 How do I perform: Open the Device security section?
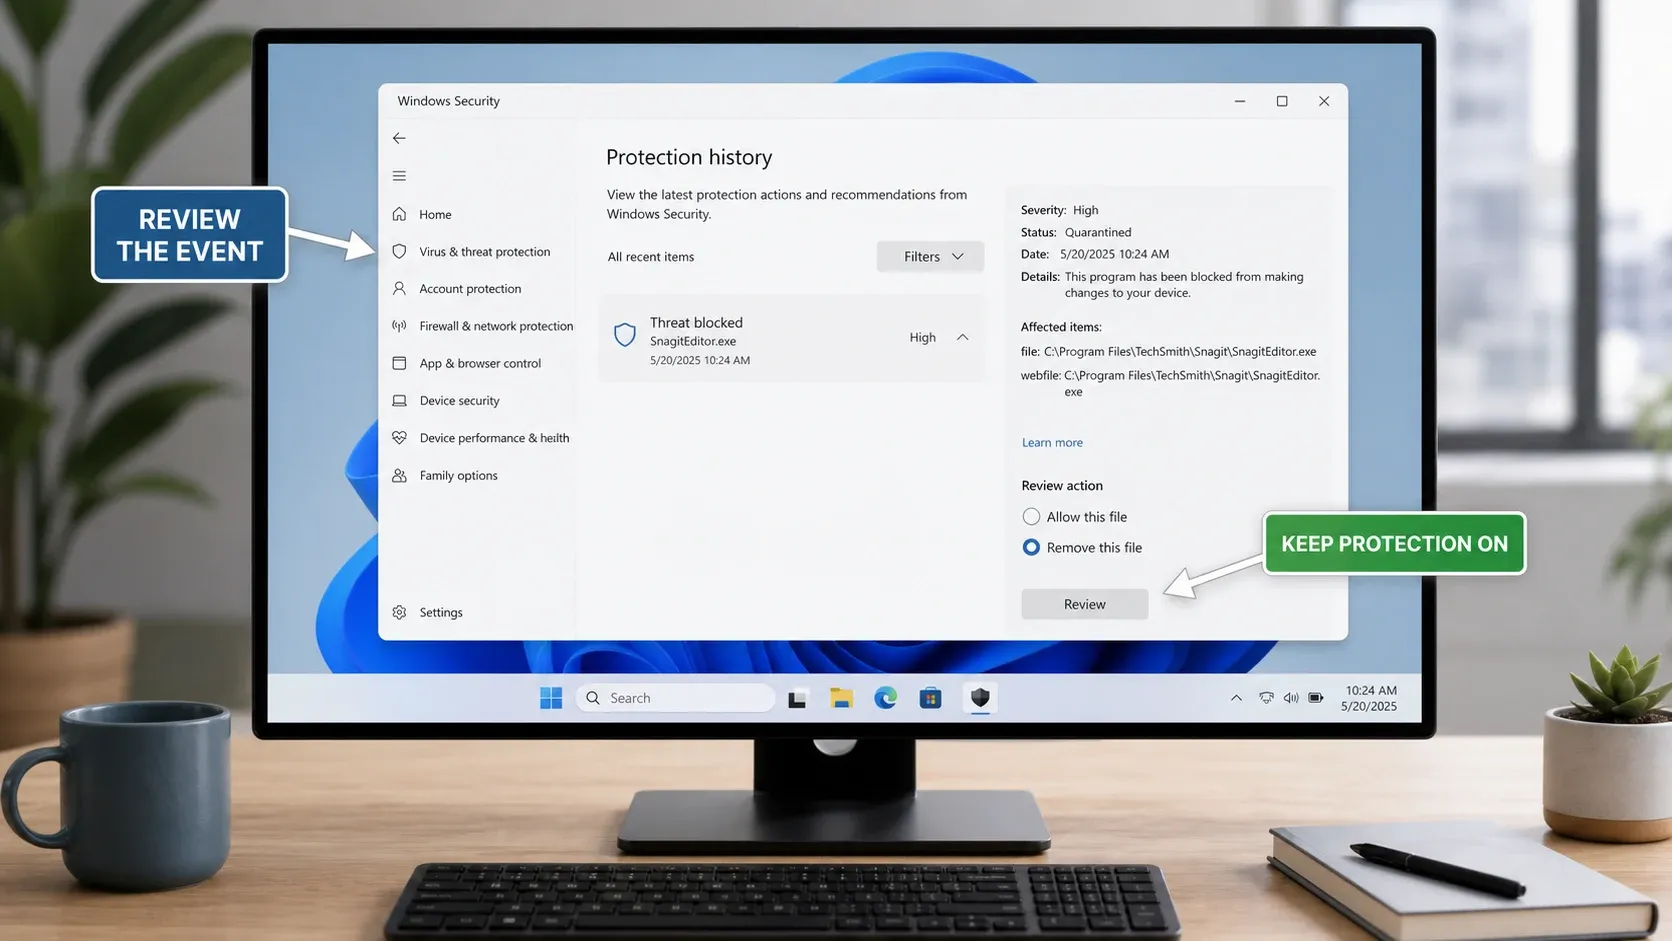pos(459,401)
